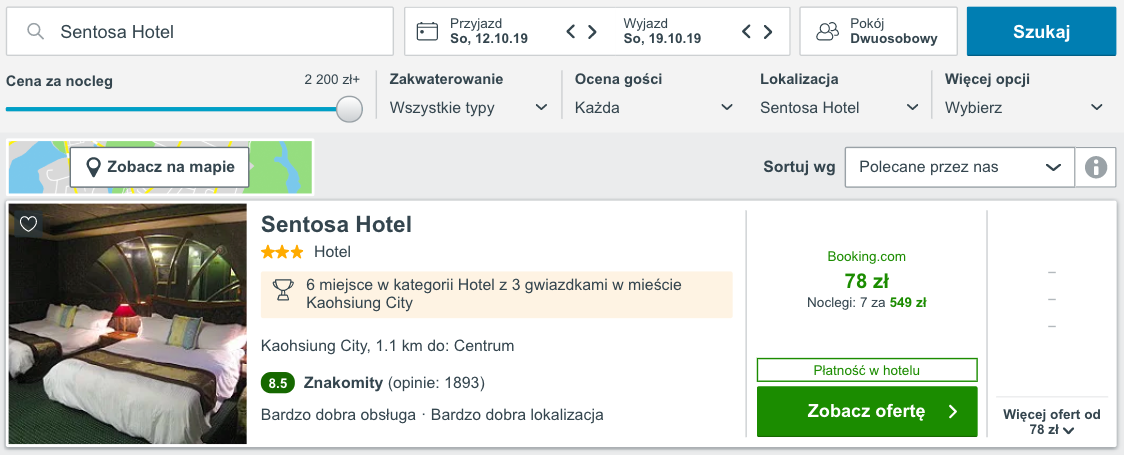Open the Lokalizacja dropdown

839,107
